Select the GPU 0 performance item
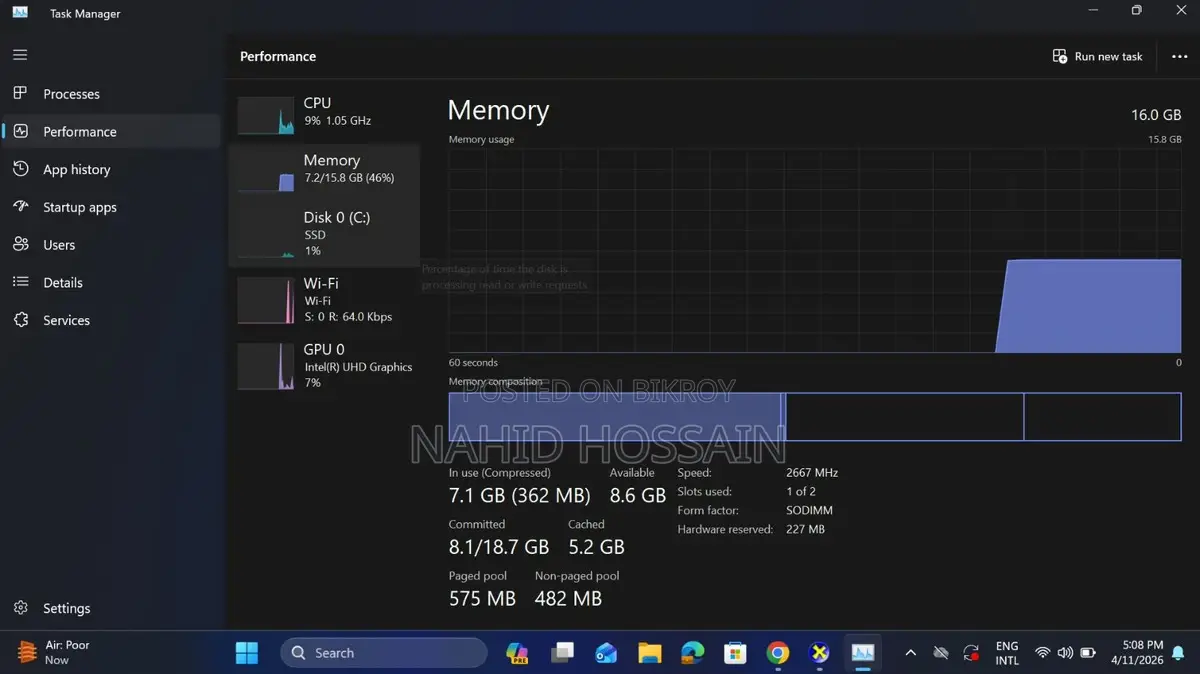 (x=324, y=366)
